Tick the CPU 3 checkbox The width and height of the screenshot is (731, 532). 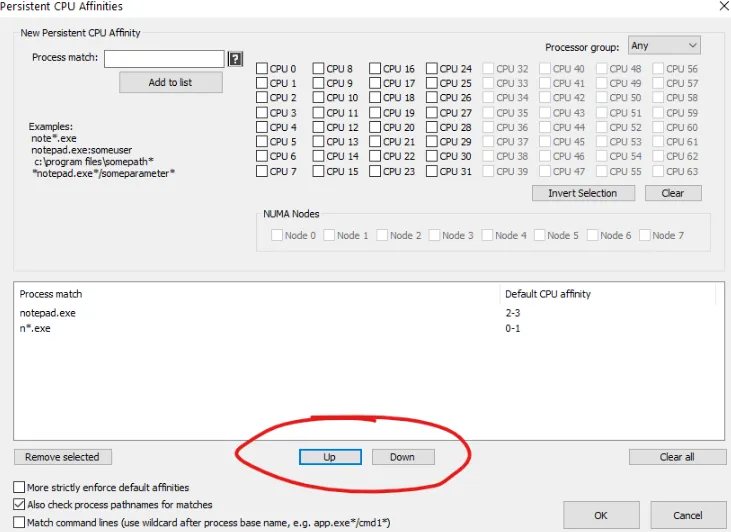[x=262, y=113]
